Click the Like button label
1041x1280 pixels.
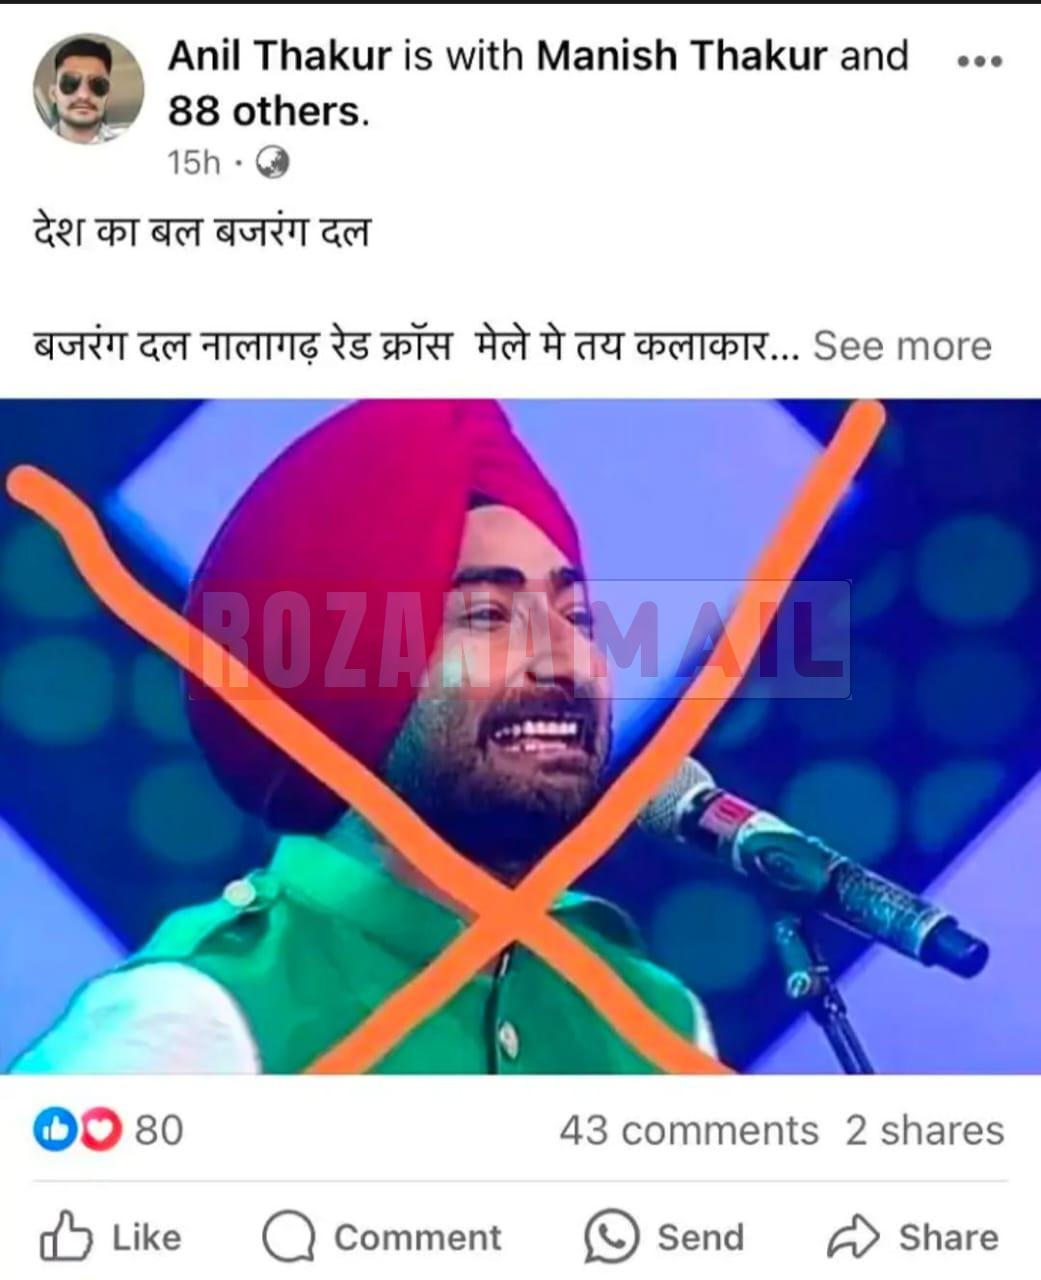tap(146, 1237)
